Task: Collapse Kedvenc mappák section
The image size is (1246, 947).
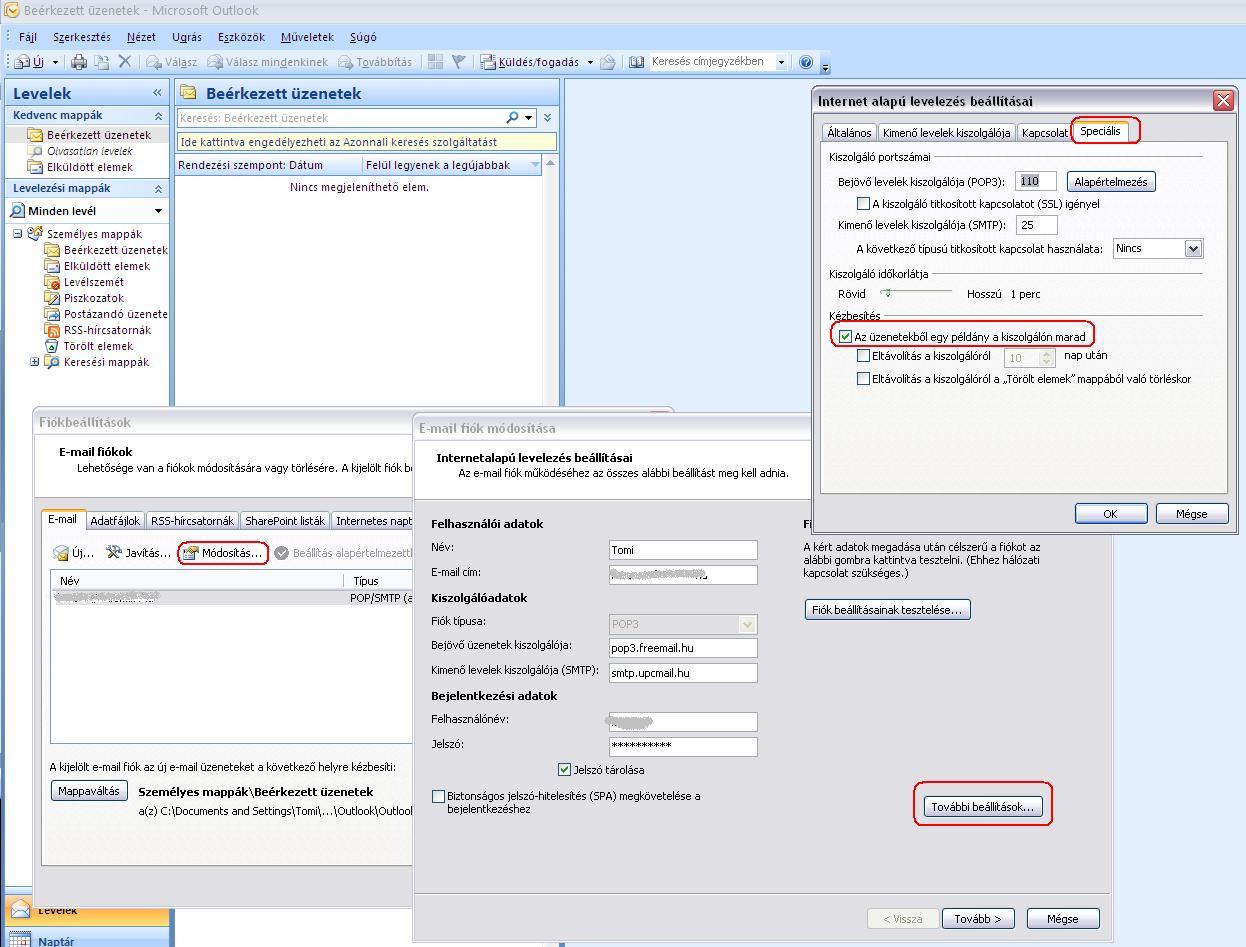Action: 158,116
